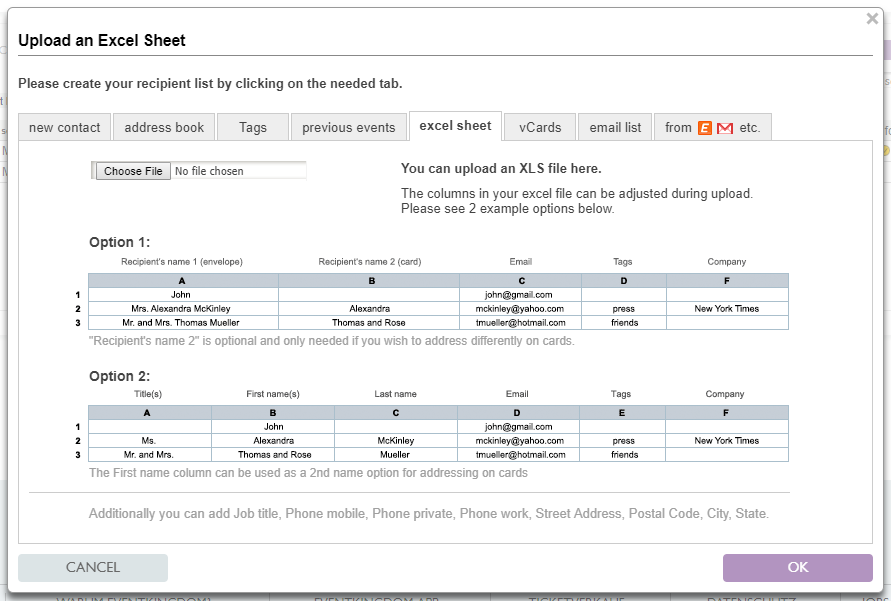Switch to the new contact tab
Image resolution: width=891 pixels, height=601 pixels.
tap(65, 127)
